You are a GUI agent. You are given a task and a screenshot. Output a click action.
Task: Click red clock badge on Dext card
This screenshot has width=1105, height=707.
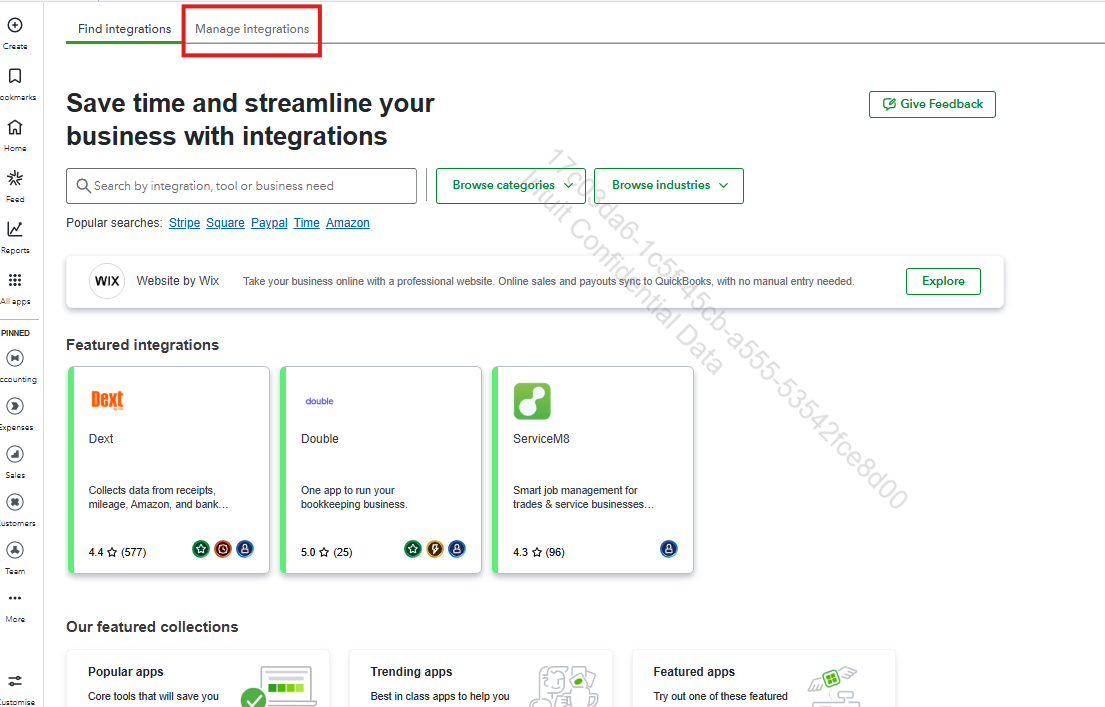(223, 549)
